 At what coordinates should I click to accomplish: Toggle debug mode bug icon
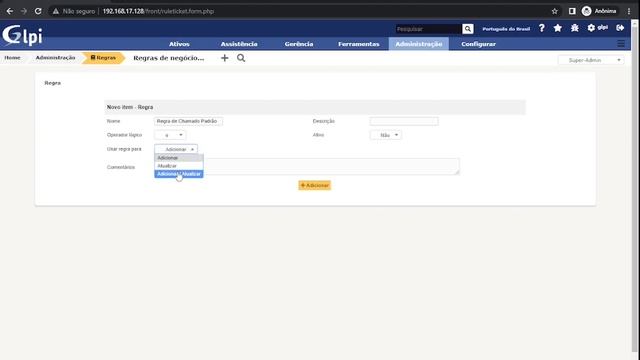[575, 28]
